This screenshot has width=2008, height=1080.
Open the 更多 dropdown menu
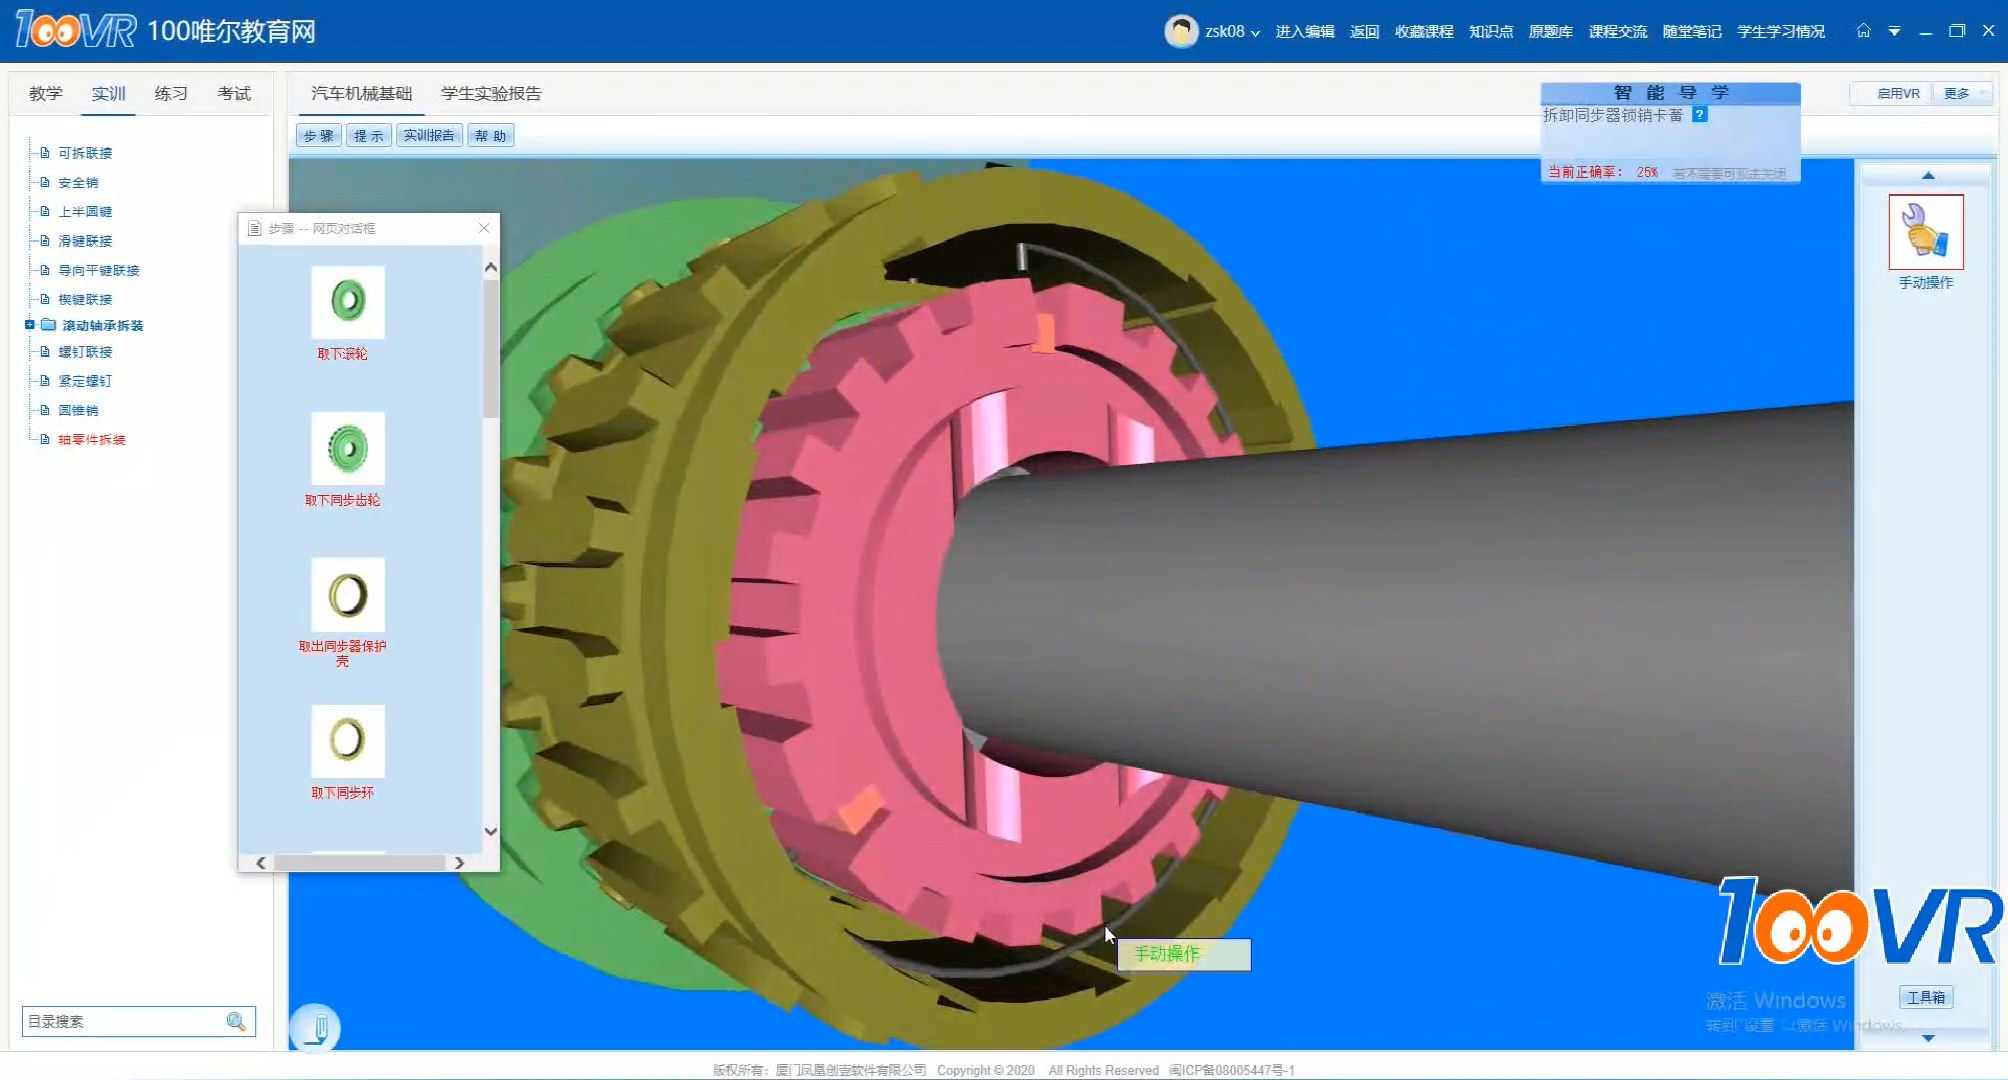[1962, 93]
